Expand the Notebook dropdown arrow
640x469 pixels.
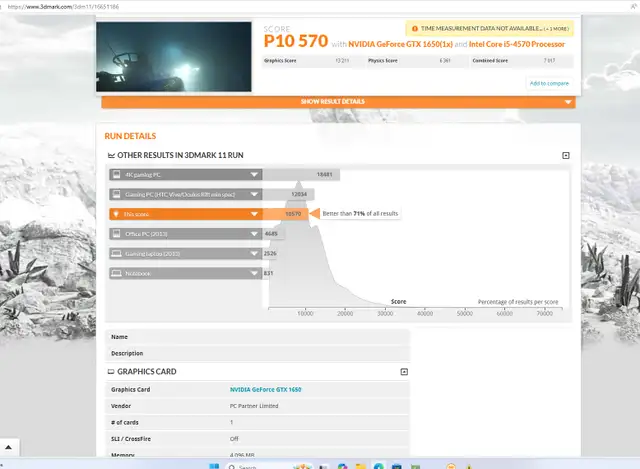pyautogui.click(x=254, y=273)
